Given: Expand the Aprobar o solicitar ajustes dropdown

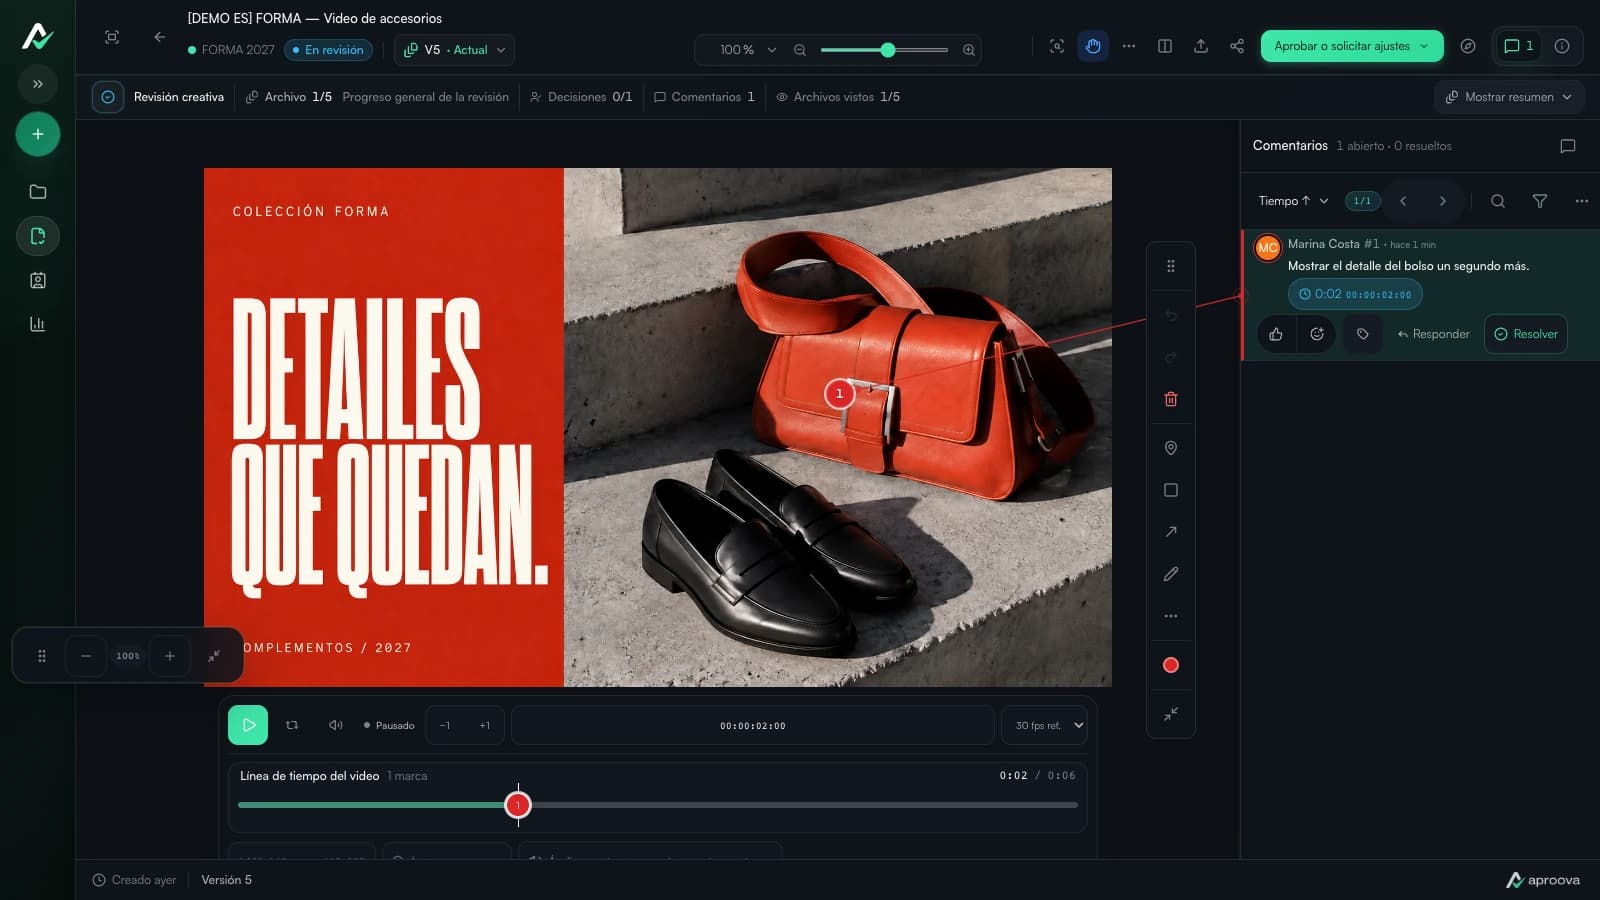Looking at the screenshot, I should [1352, 46].
